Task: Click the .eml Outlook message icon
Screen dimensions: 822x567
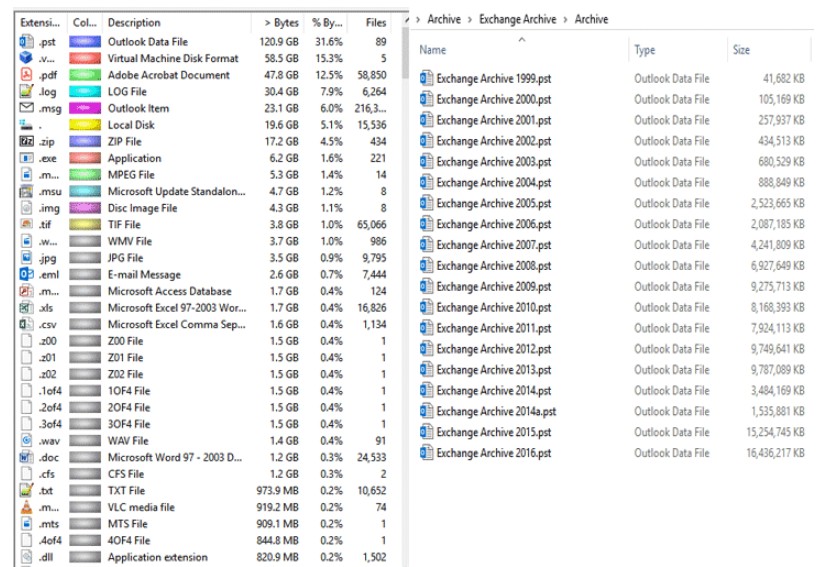Action: click(x=26, y=274)
